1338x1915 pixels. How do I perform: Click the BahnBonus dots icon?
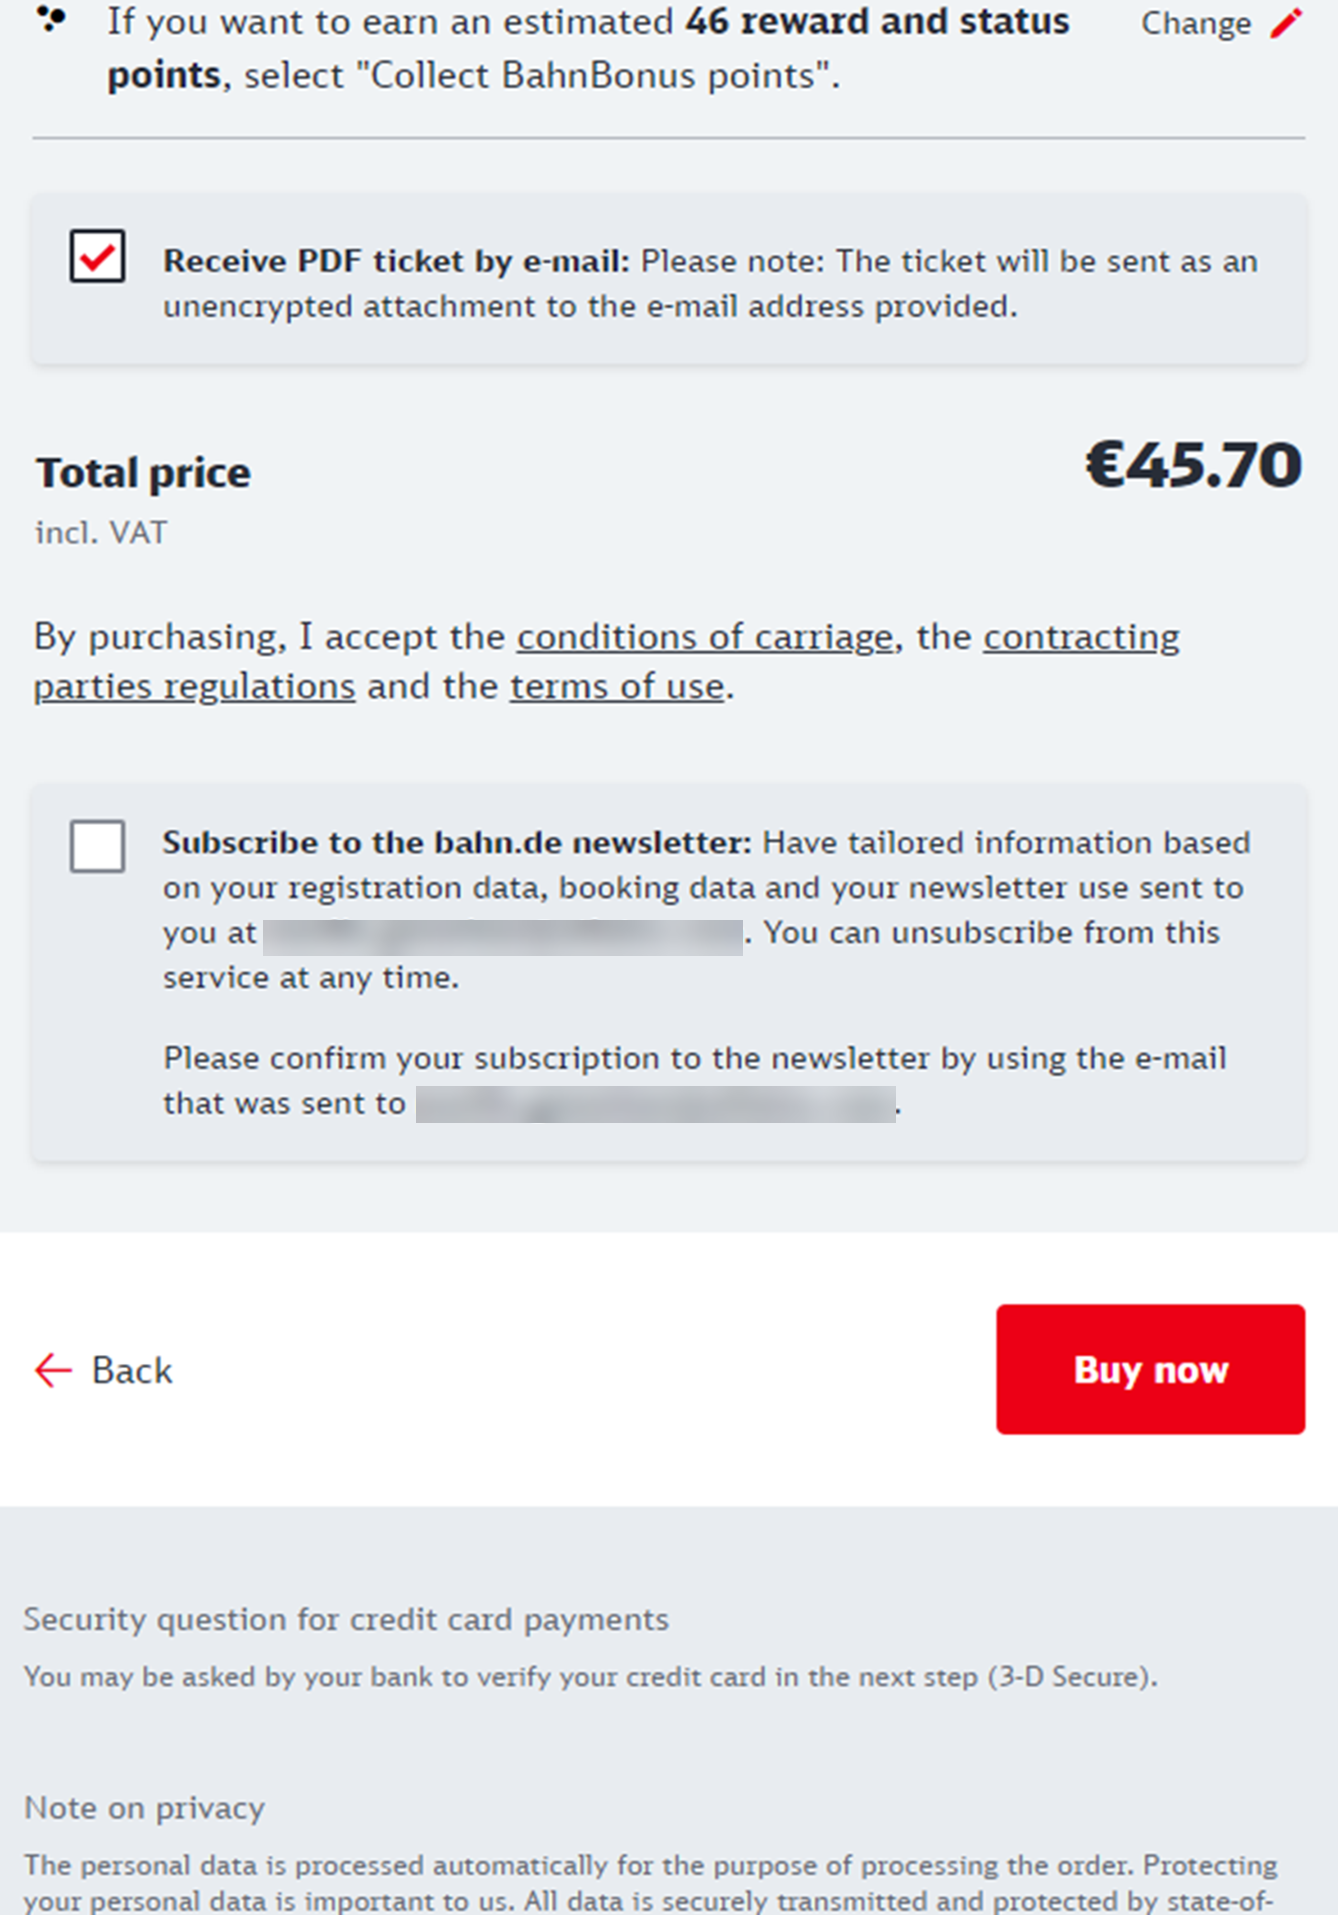[51, 18]
